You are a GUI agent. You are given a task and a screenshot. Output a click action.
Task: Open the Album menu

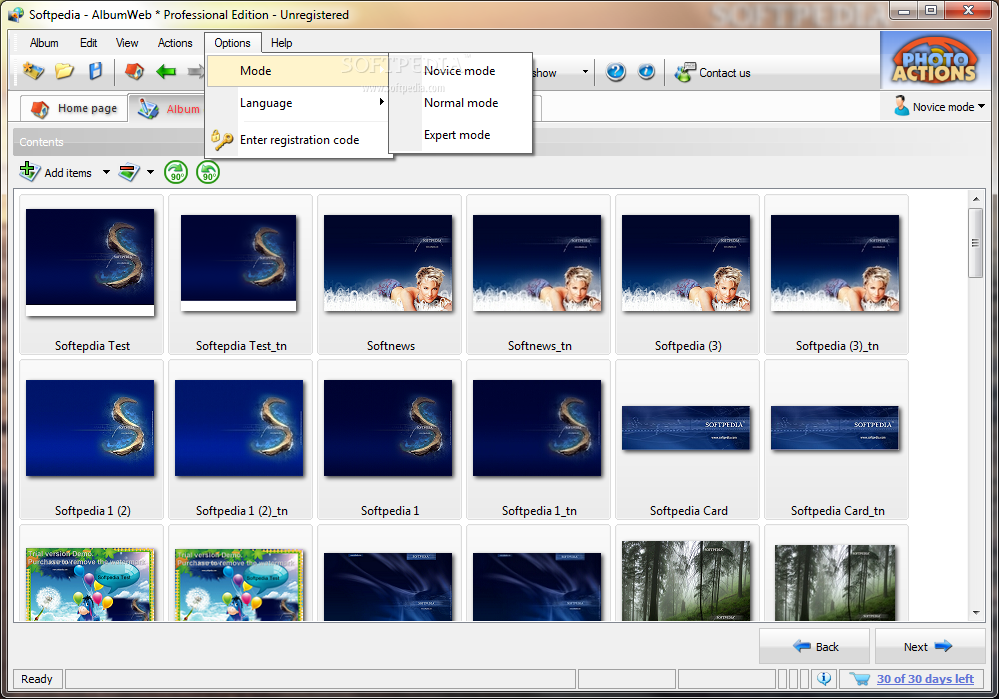pos(44,43)
